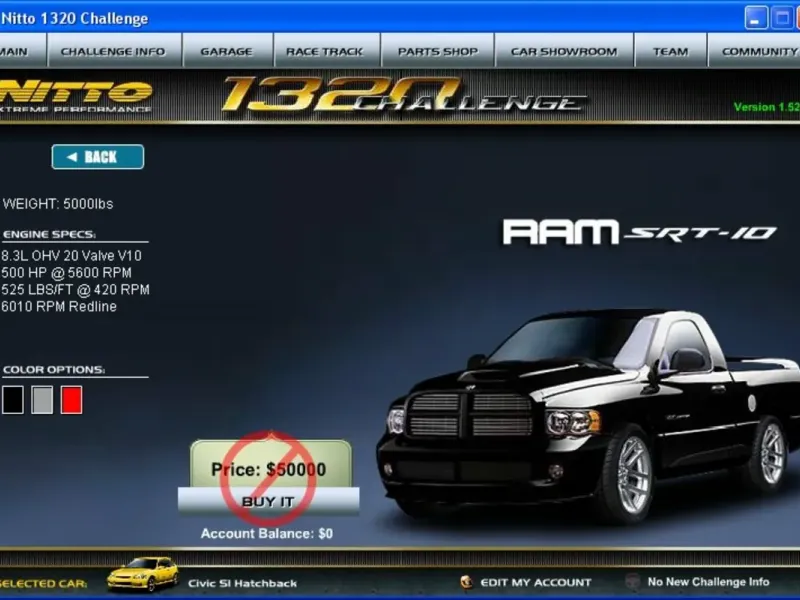
Task: Click the Price: $50000 label
Action: pos(268,469)
